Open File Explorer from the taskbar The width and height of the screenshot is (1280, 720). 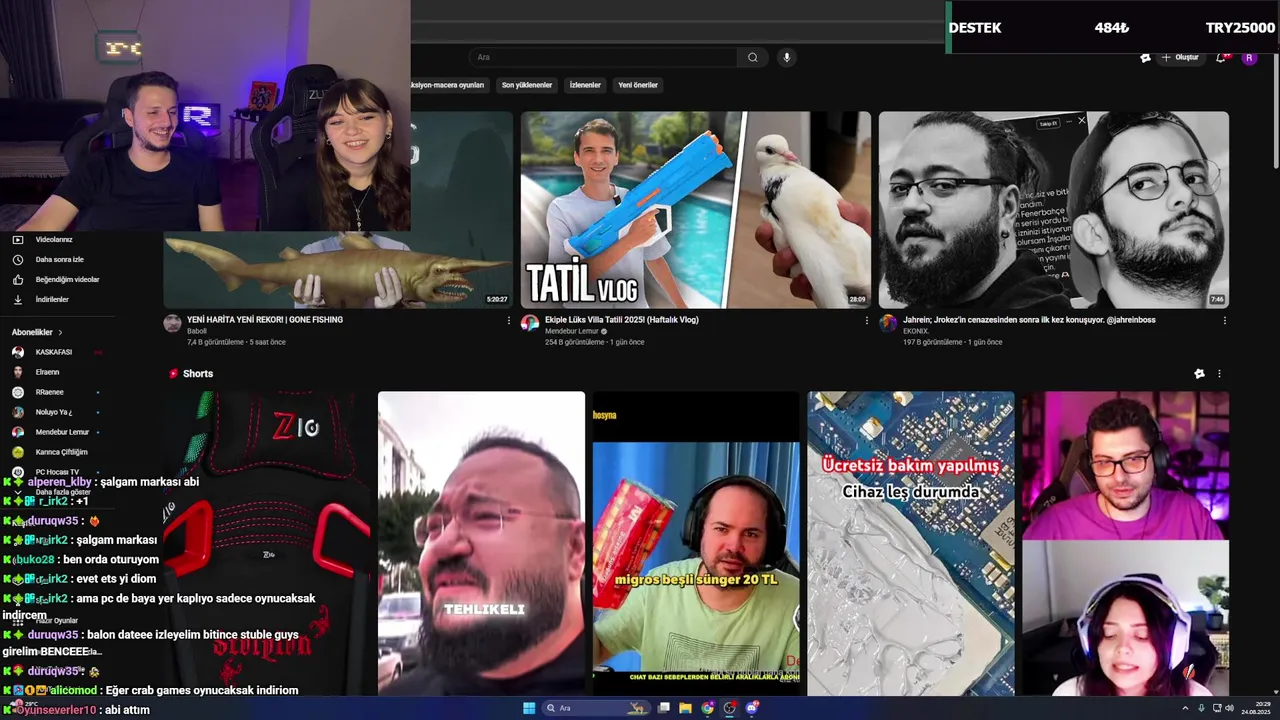pos(685,708)
